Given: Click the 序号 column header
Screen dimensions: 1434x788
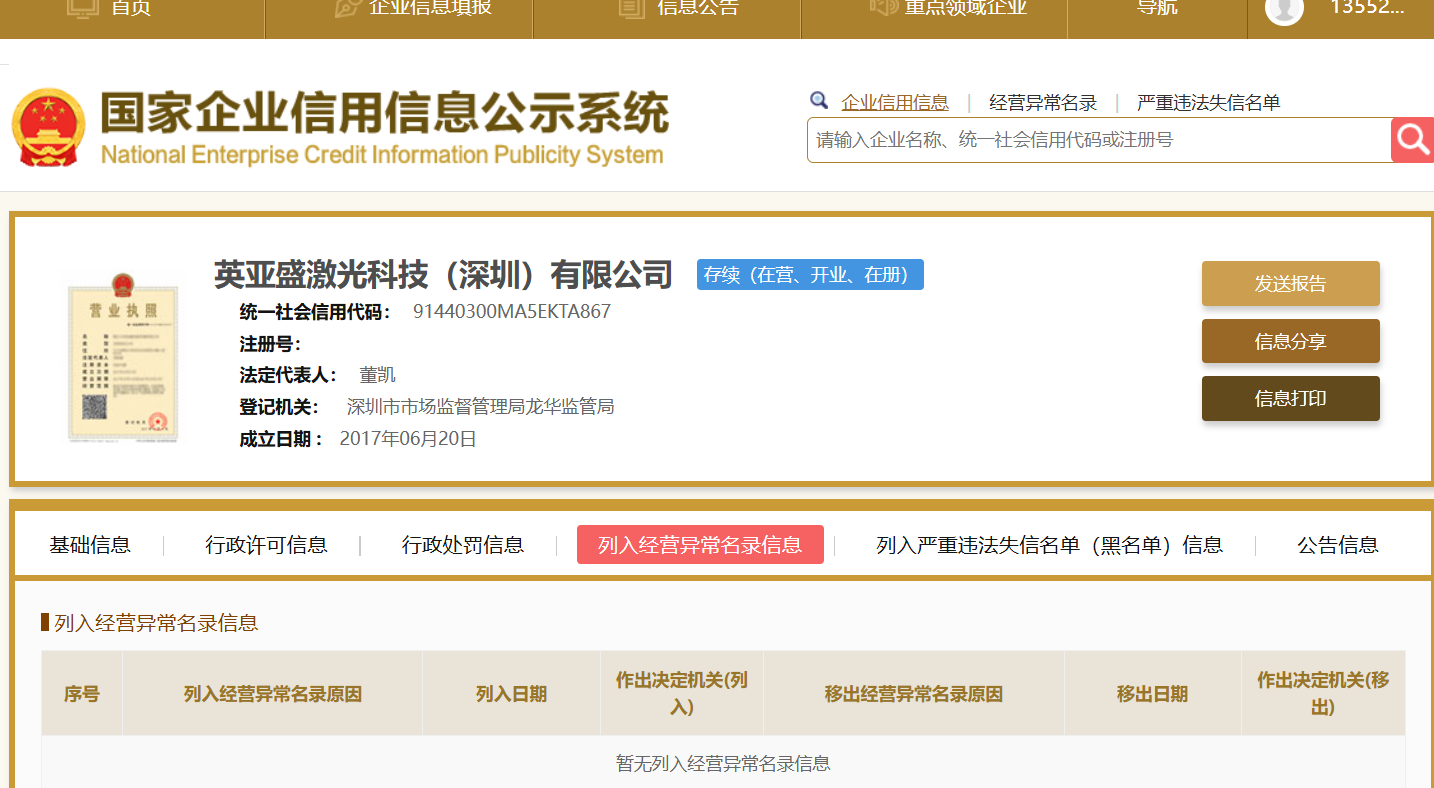Looking at the screenshot, I should (x=82, y=694).
